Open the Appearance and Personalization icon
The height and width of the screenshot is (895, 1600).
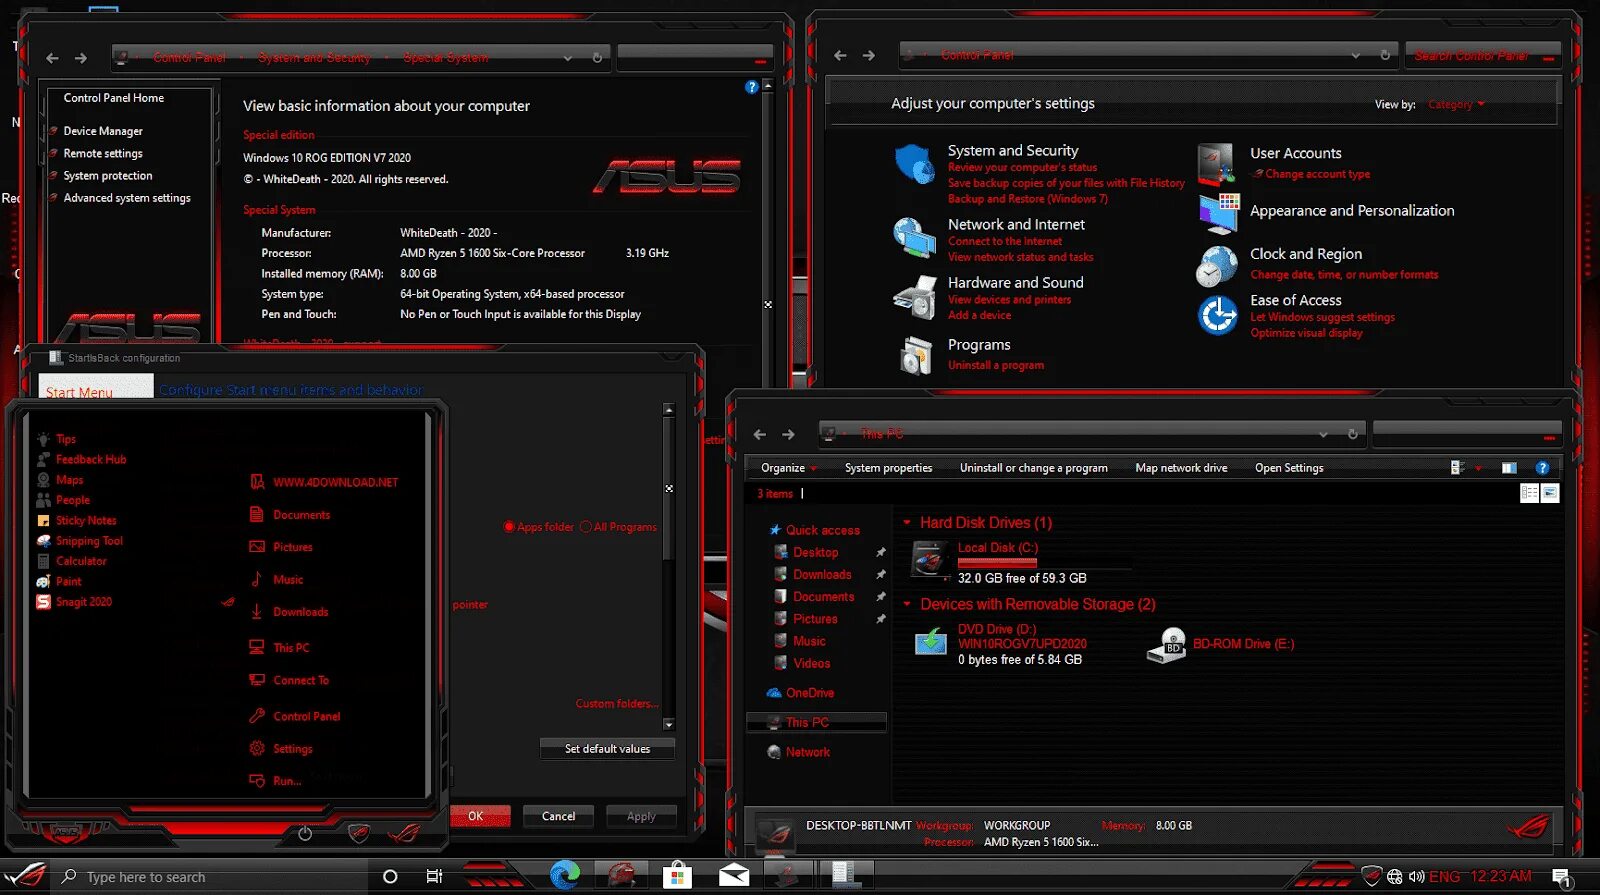[x=1218, y=212]
